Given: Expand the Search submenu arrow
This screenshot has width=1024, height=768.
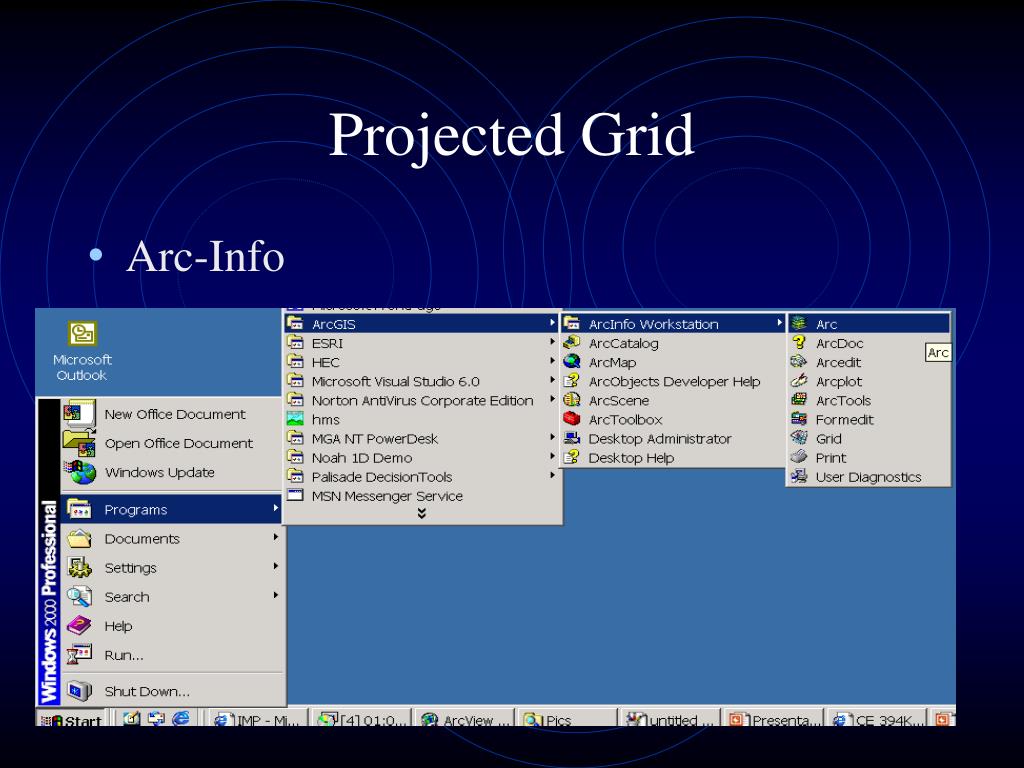Looking at the screenshot, I should coord(276,595).
